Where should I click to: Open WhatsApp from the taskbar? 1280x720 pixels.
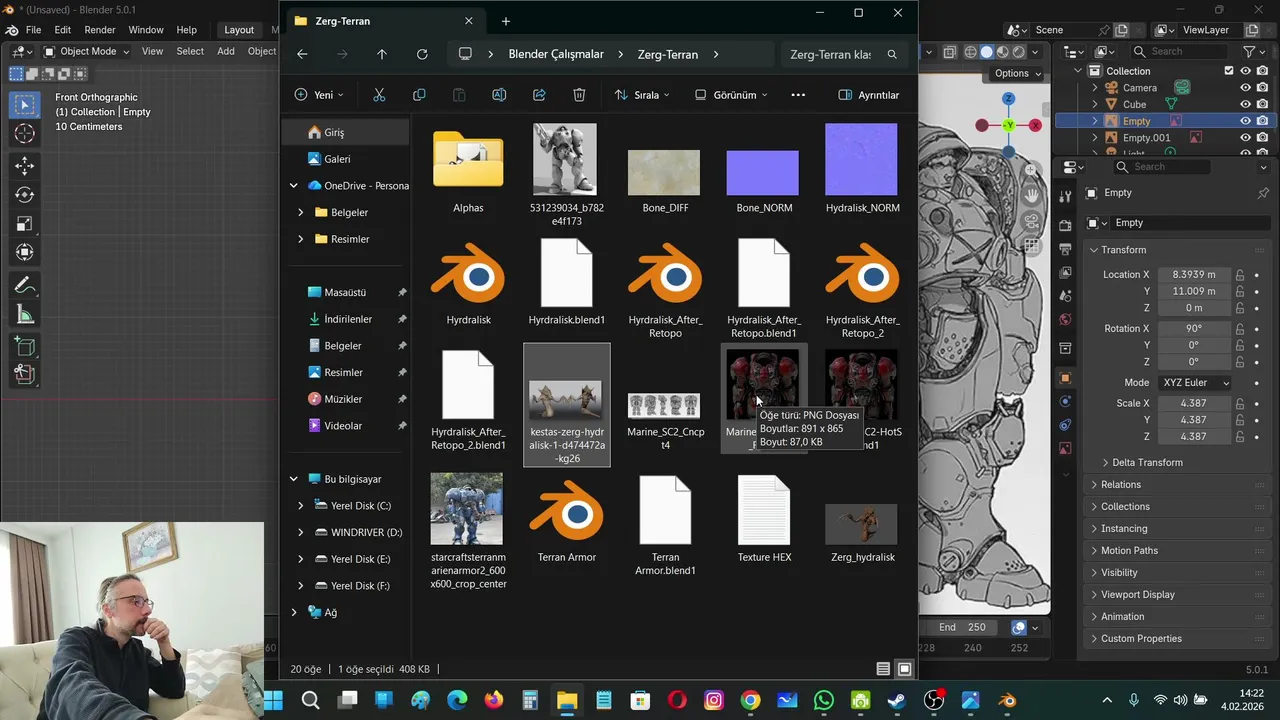point(824,700)
